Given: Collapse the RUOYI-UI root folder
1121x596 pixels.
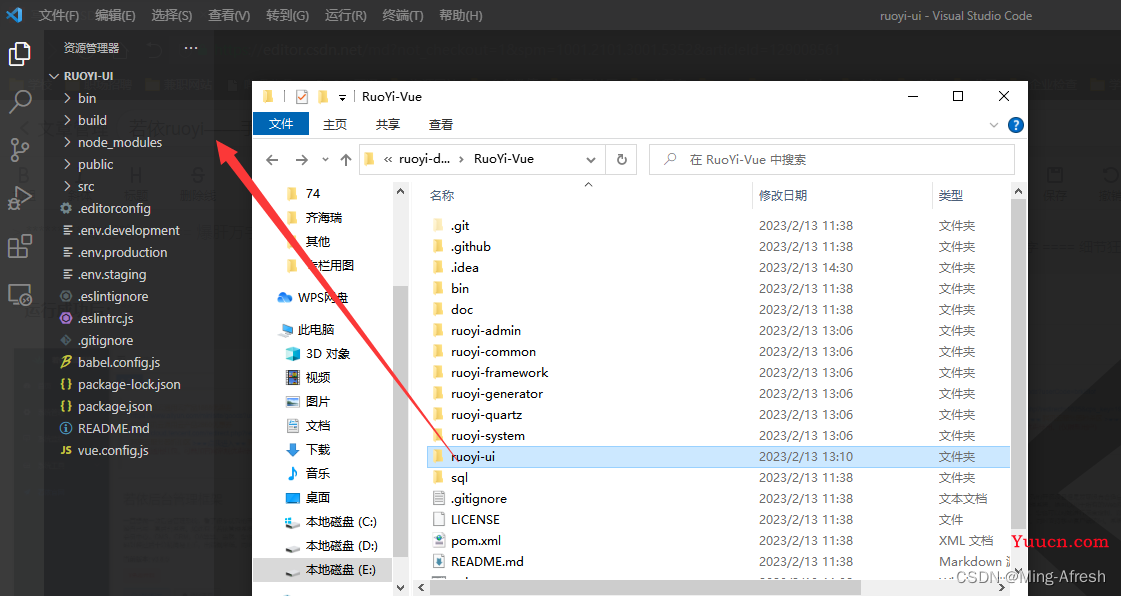Looking at the screenshot, I should [x=54, y=76].
